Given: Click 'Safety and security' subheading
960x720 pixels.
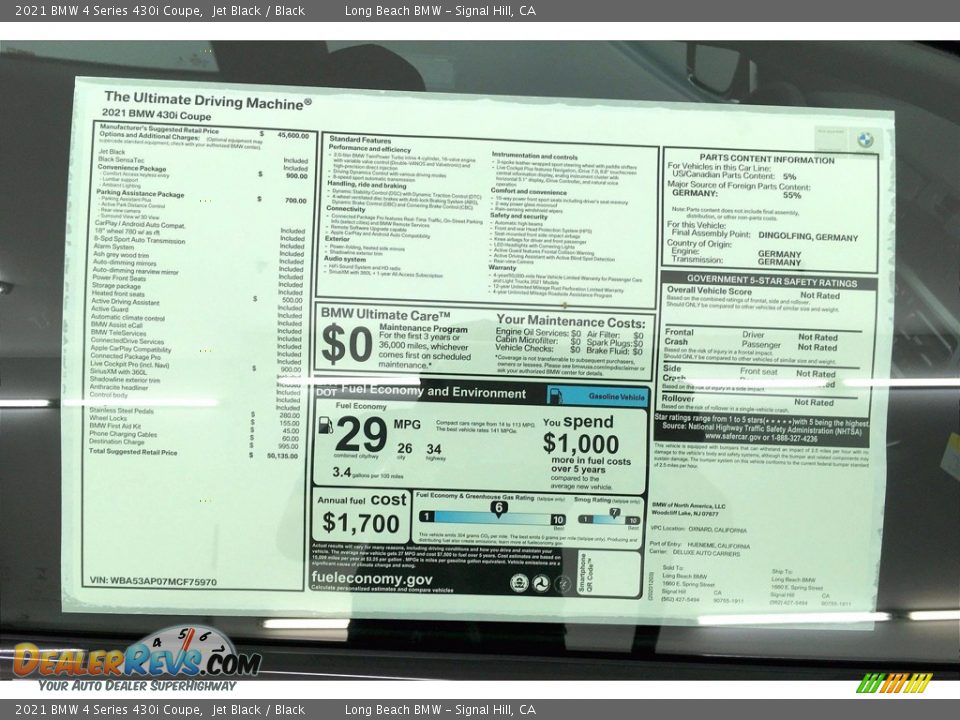Looking at the screenshot, I should (x=519, y=217).
